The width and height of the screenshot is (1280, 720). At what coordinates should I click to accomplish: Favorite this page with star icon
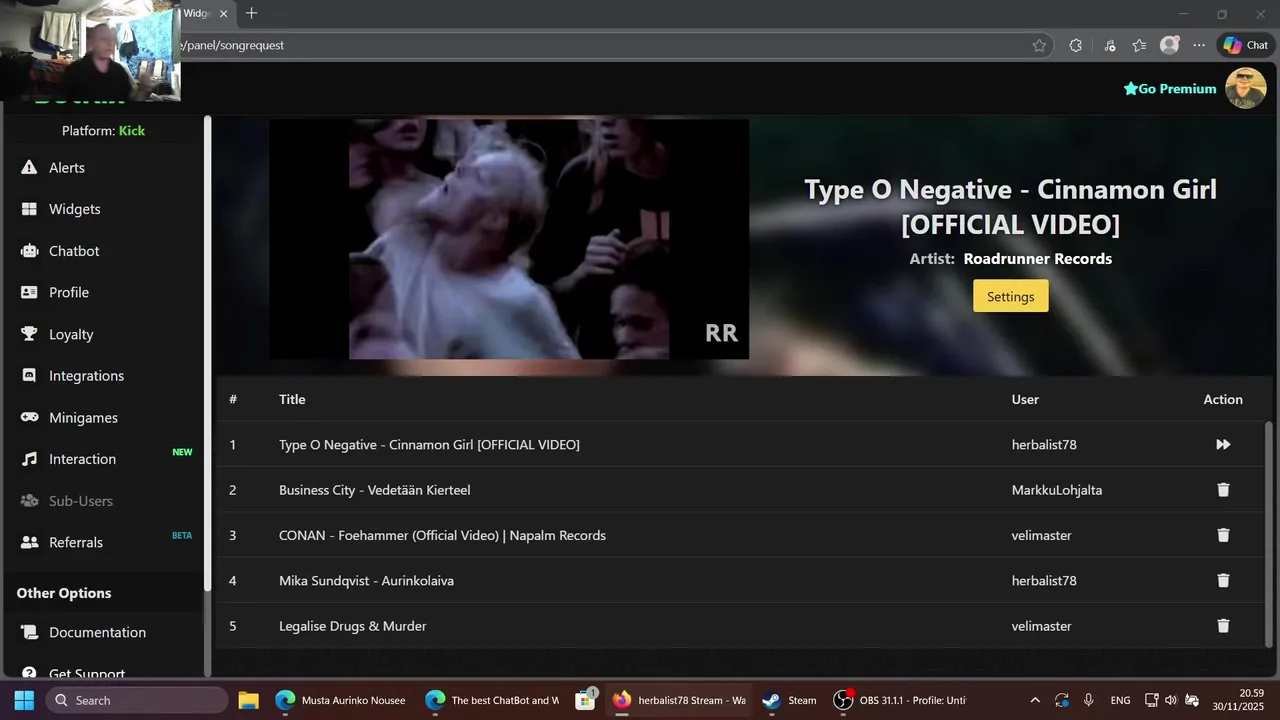point(1039,45)
